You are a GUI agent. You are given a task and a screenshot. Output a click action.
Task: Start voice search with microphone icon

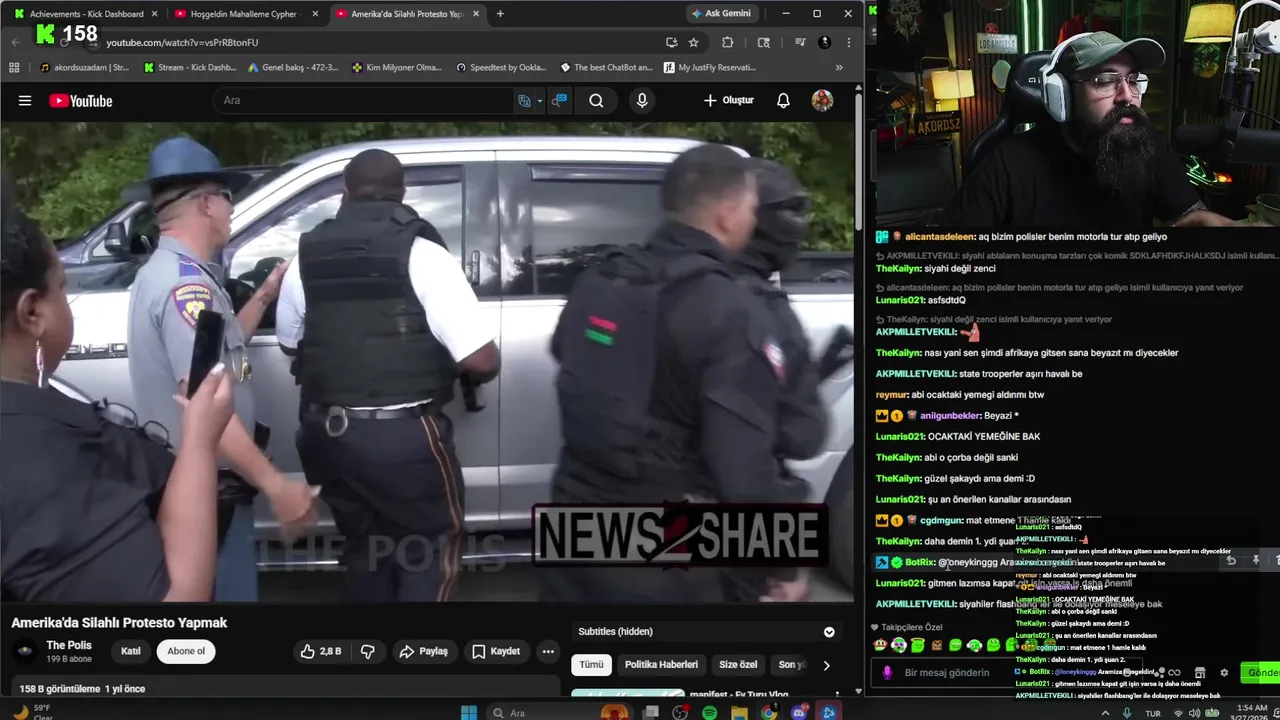(642, 100)
